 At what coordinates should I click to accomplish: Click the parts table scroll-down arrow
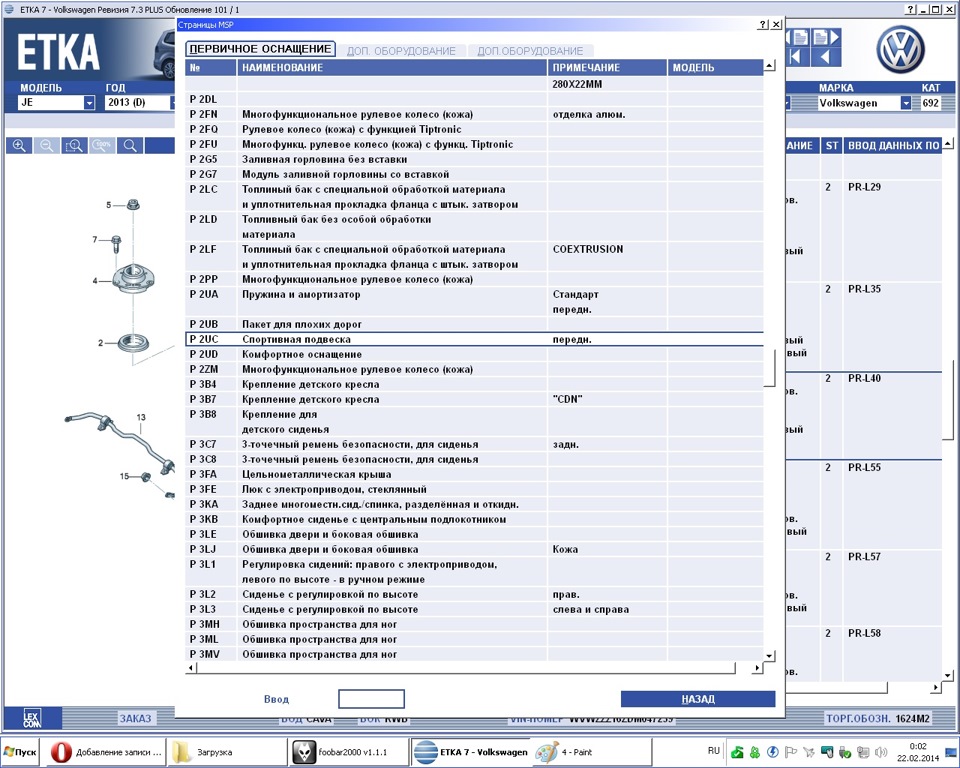948,676
